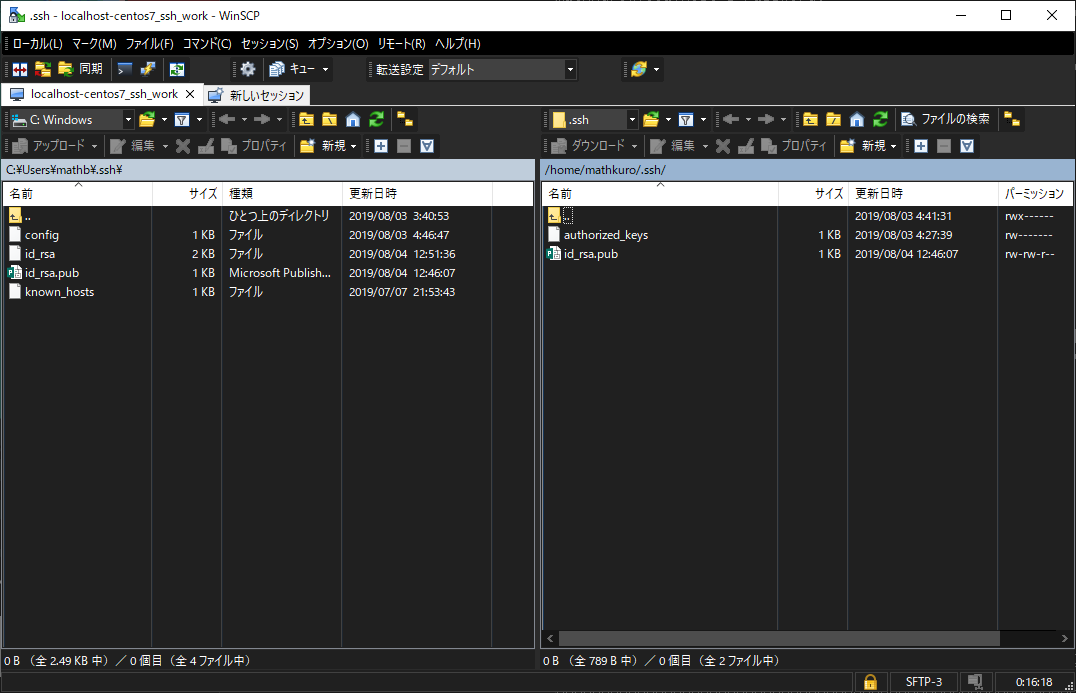Image resolution: width=1076 pixels, height=693 pixels.
Task: Click the Compare Directories icon in top toolbar
Action: click(x=20, y=69)
